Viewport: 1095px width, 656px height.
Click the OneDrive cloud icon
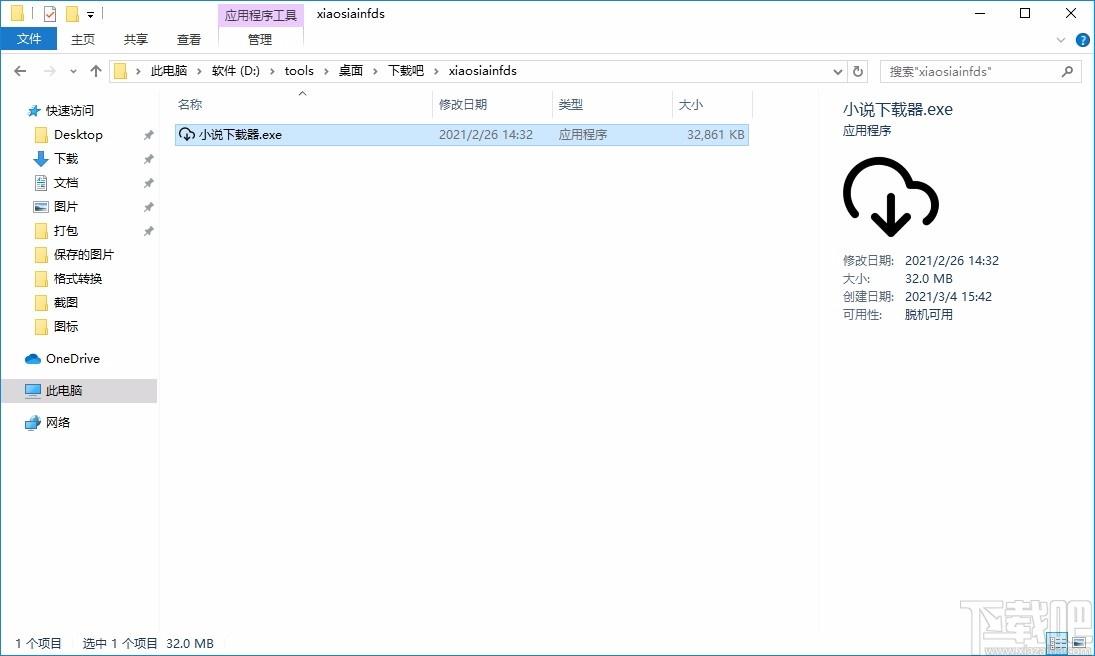[33, 359]
